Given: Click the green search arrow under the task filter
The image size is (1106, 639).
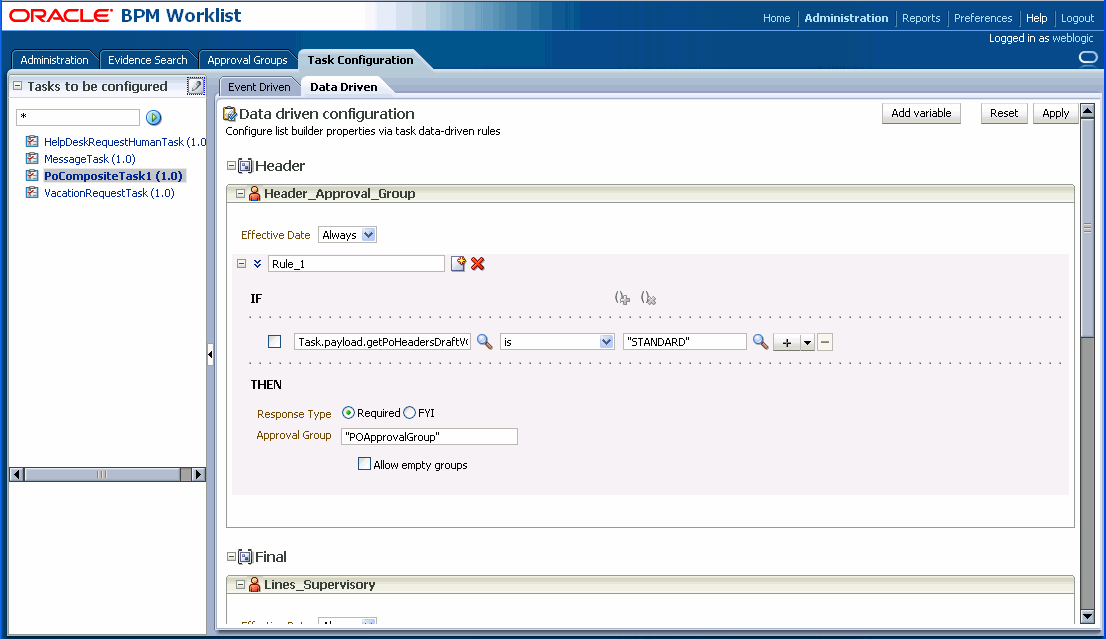Looking at the screenshot, I should point(153,117).
